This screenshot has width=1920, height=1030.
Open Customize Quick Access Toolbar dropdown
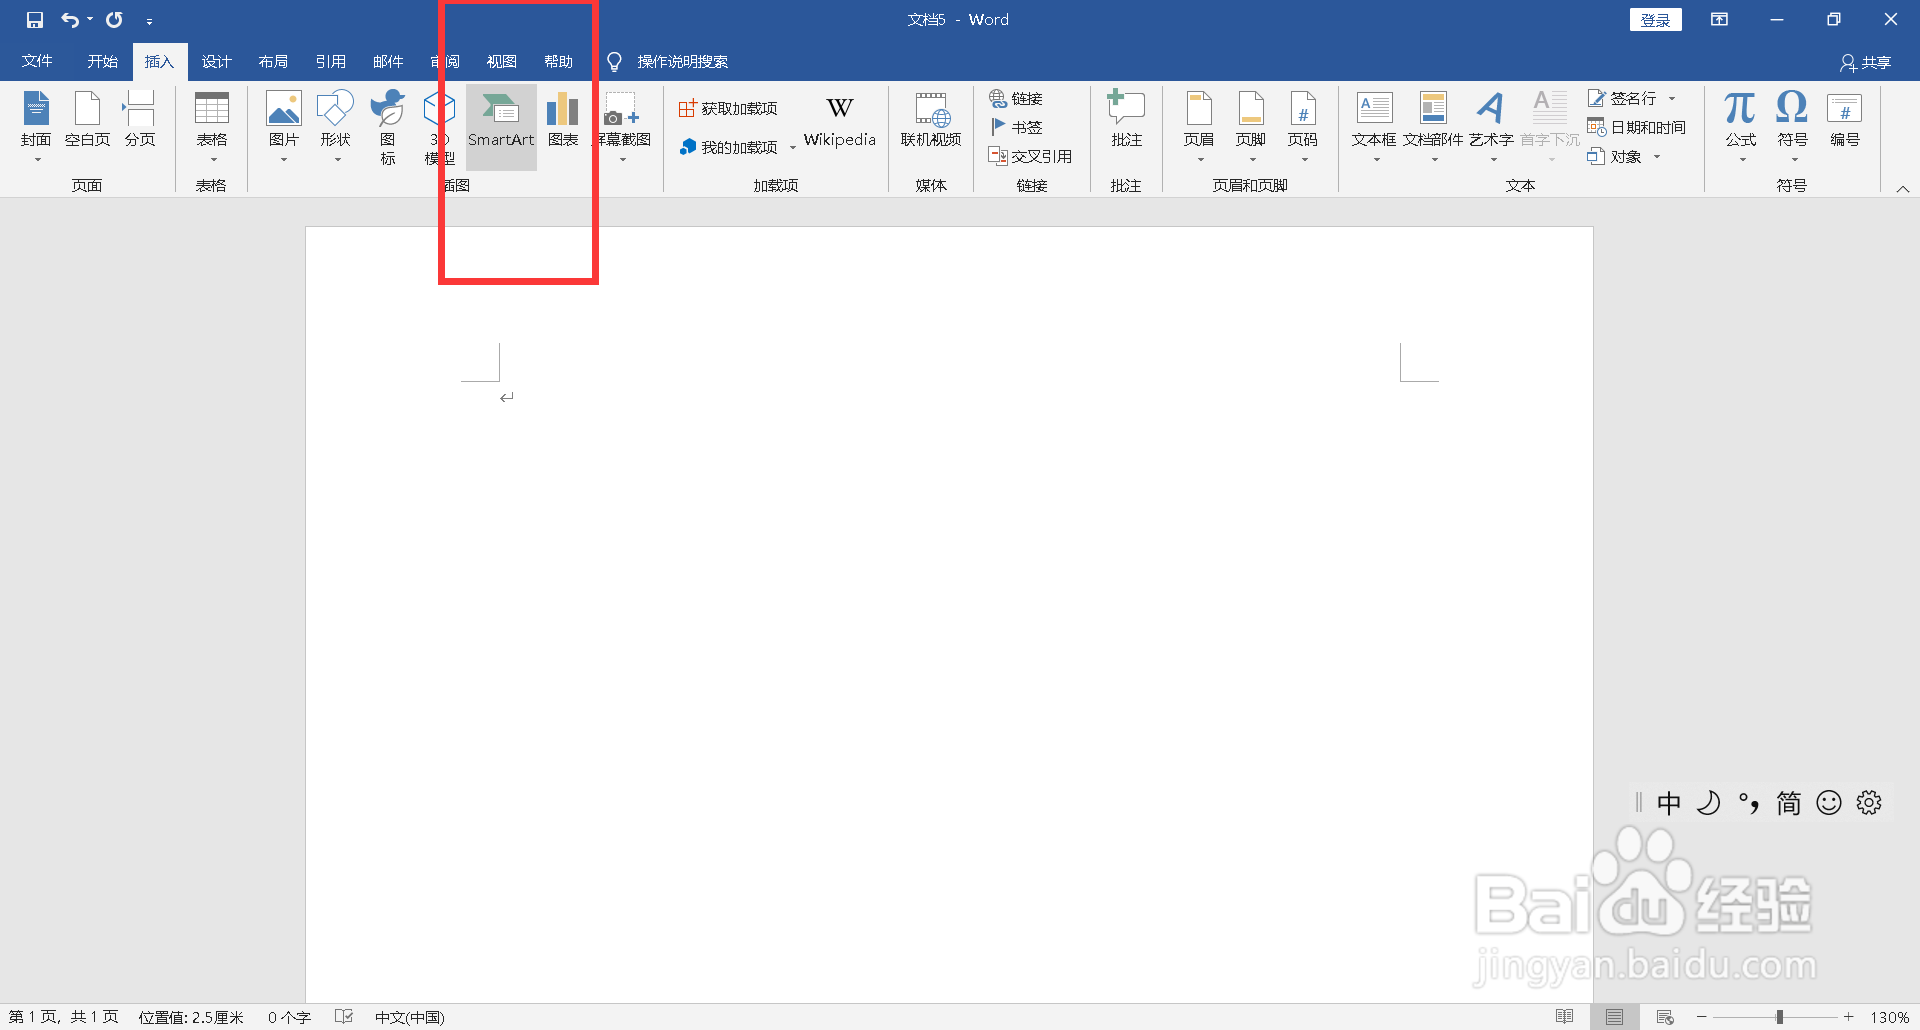tap(149, 21)
